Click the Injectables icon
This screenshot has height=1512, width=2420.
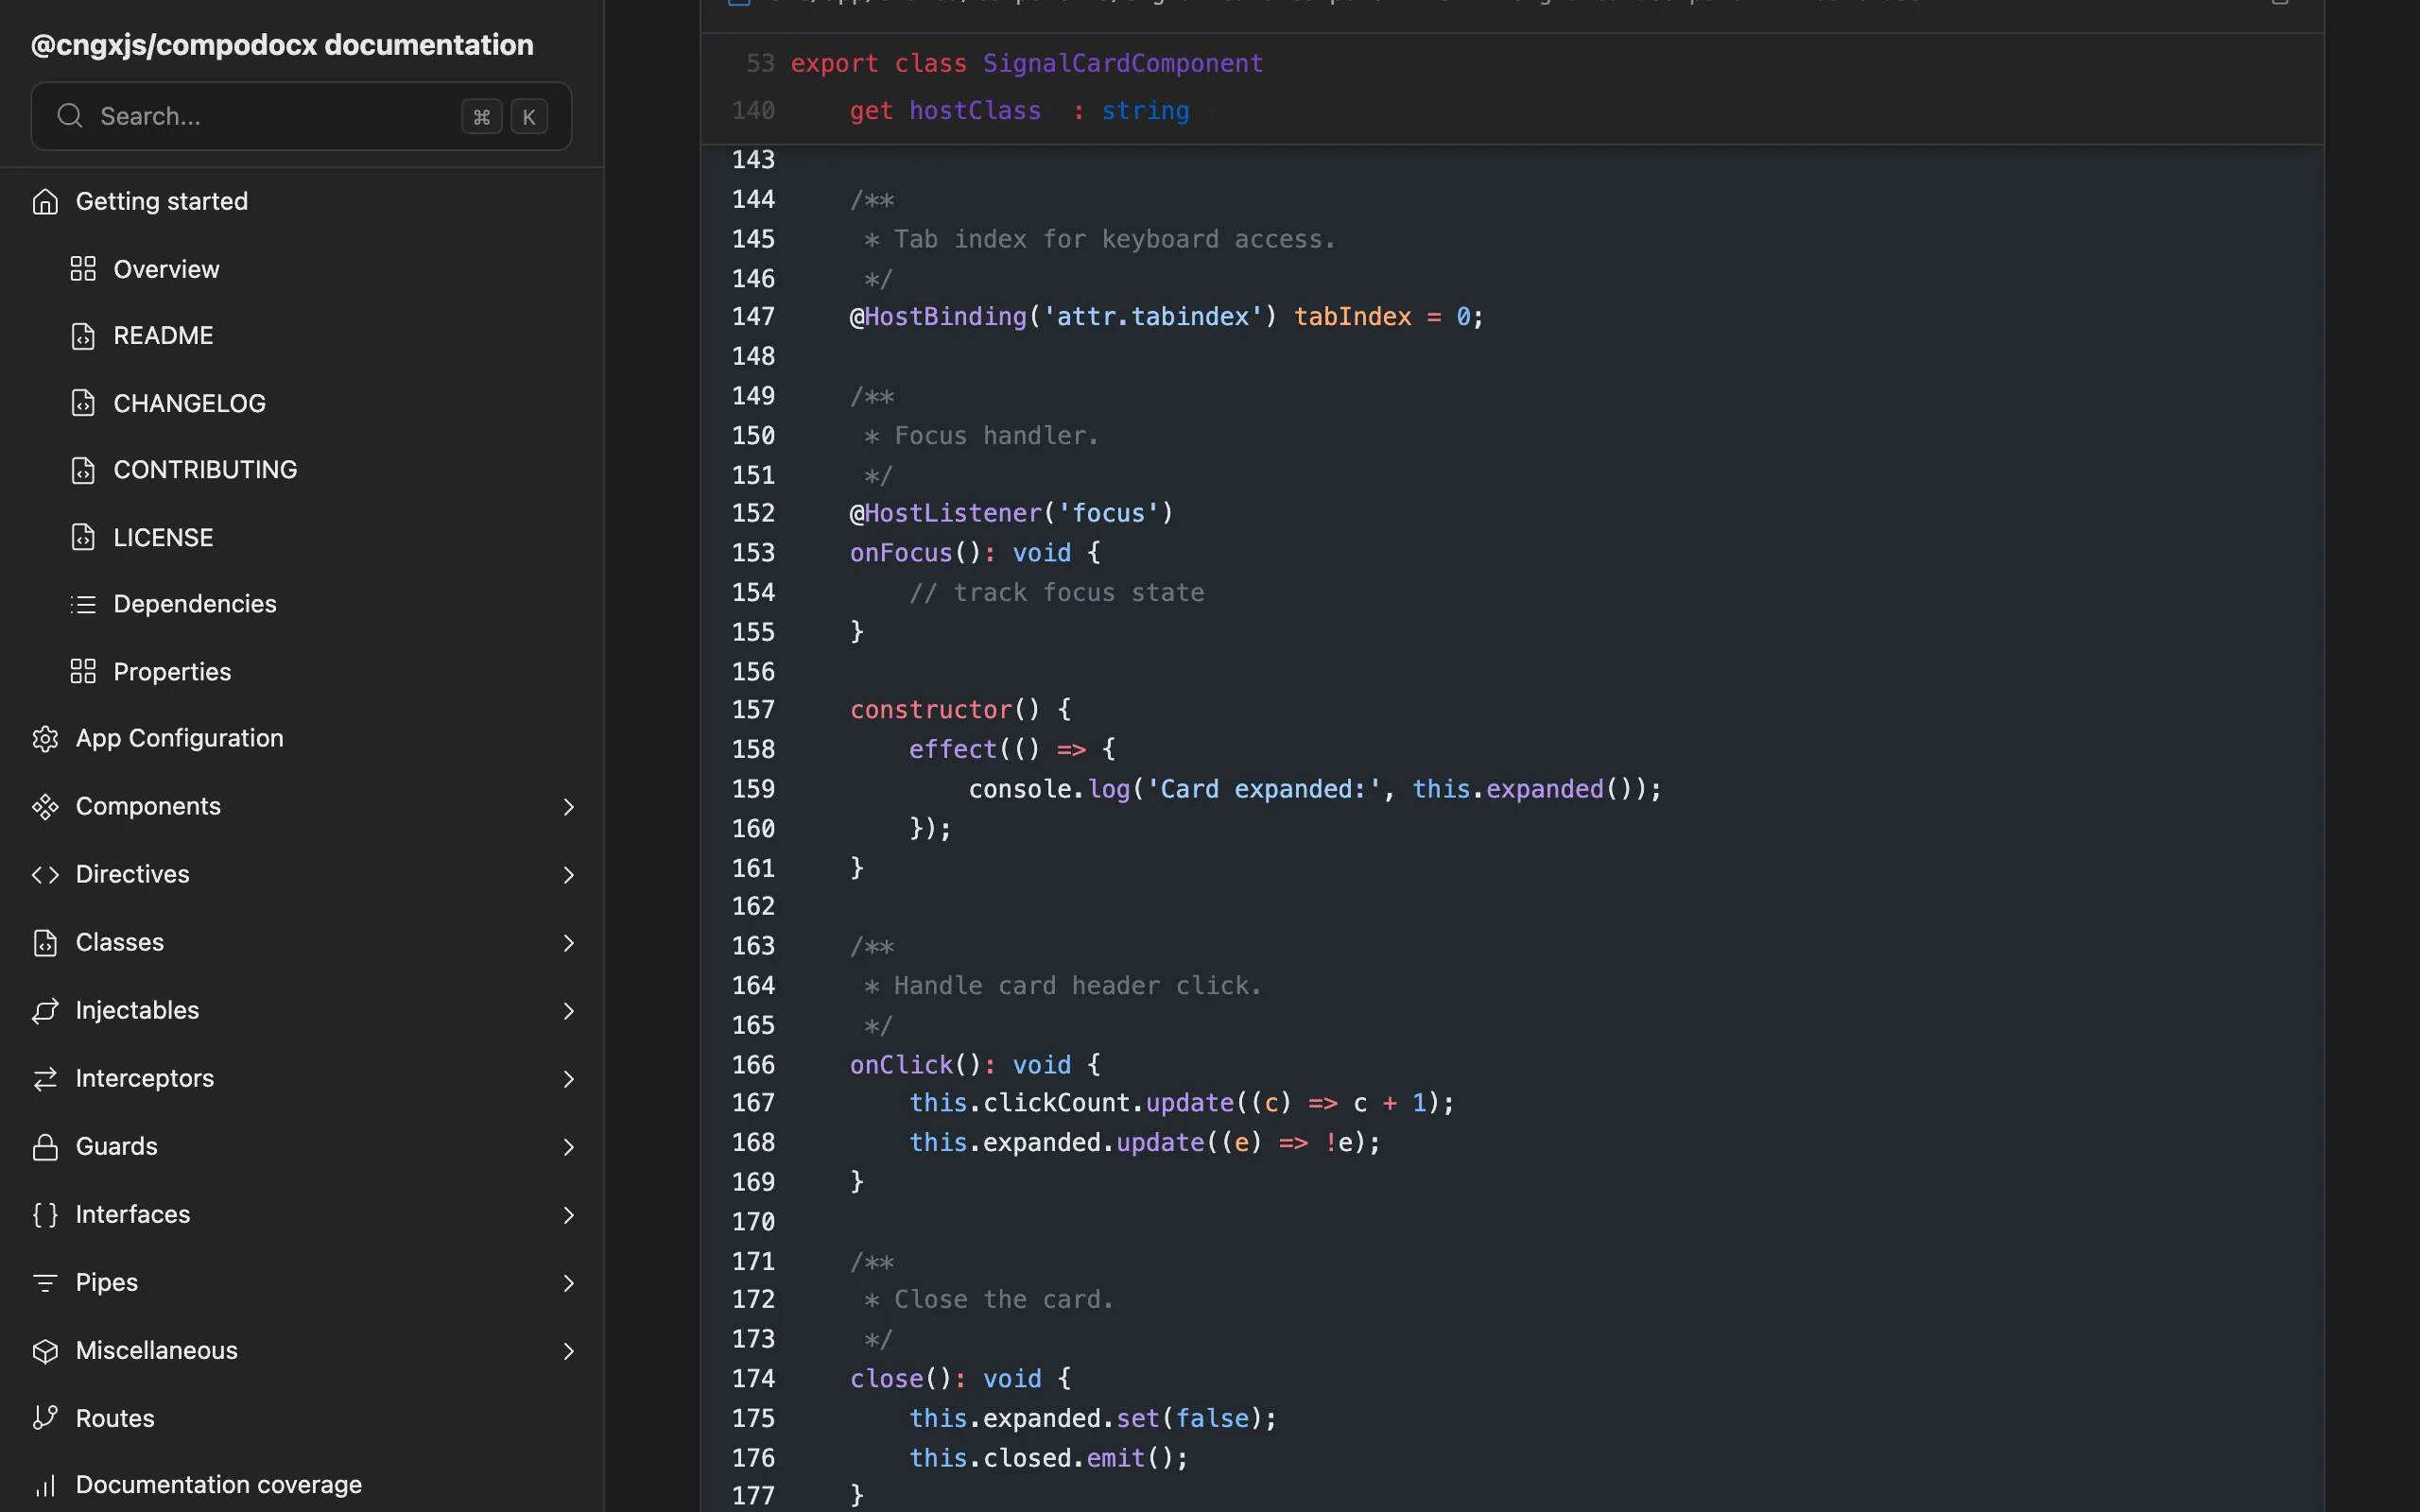pyautogui.click(x=45, y=1010)
